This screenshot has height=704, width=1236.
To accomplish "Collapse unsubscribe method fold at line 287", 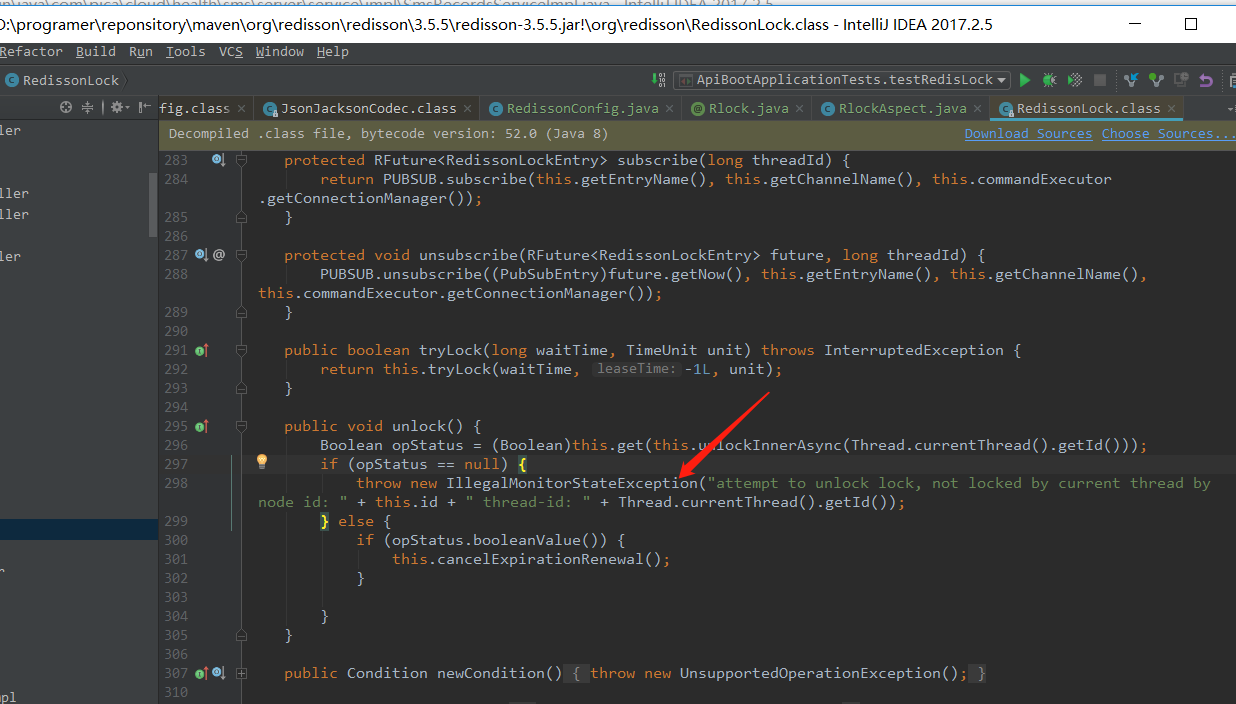I will (x=241, y=255).
